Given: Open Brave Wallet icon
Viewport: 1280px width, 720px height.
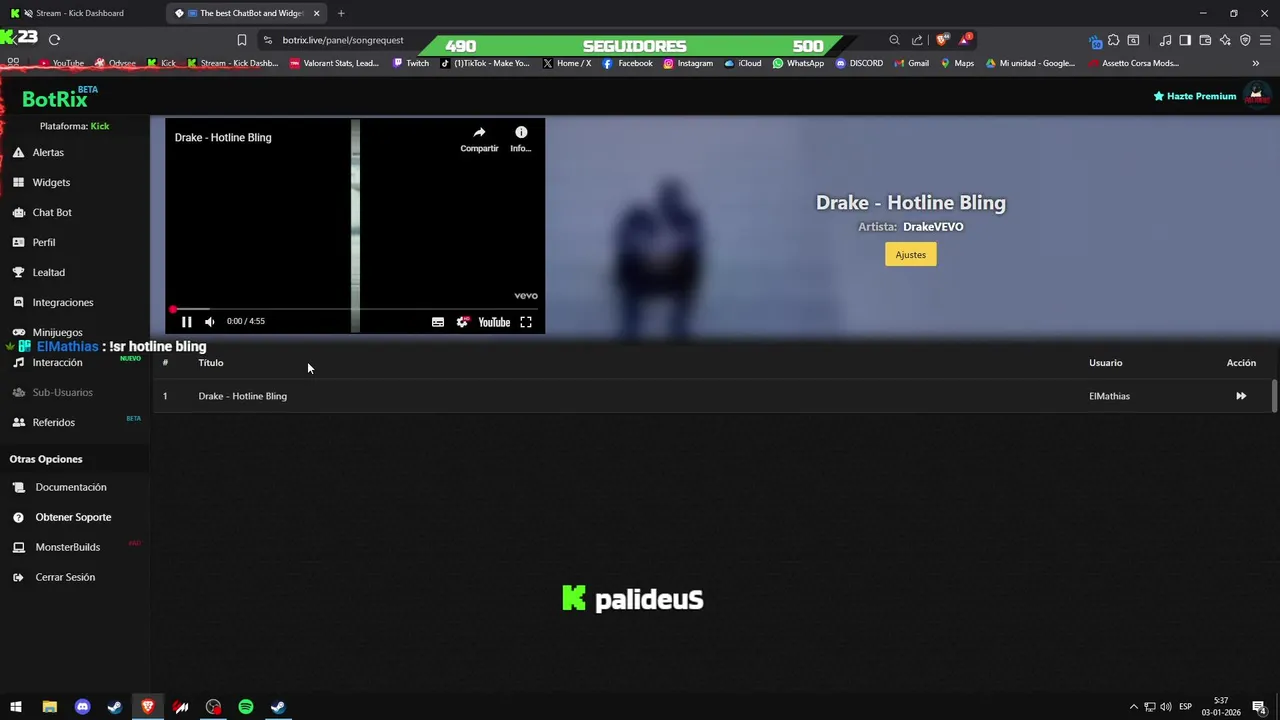Looking at the screenshot, I should 1205,40.
